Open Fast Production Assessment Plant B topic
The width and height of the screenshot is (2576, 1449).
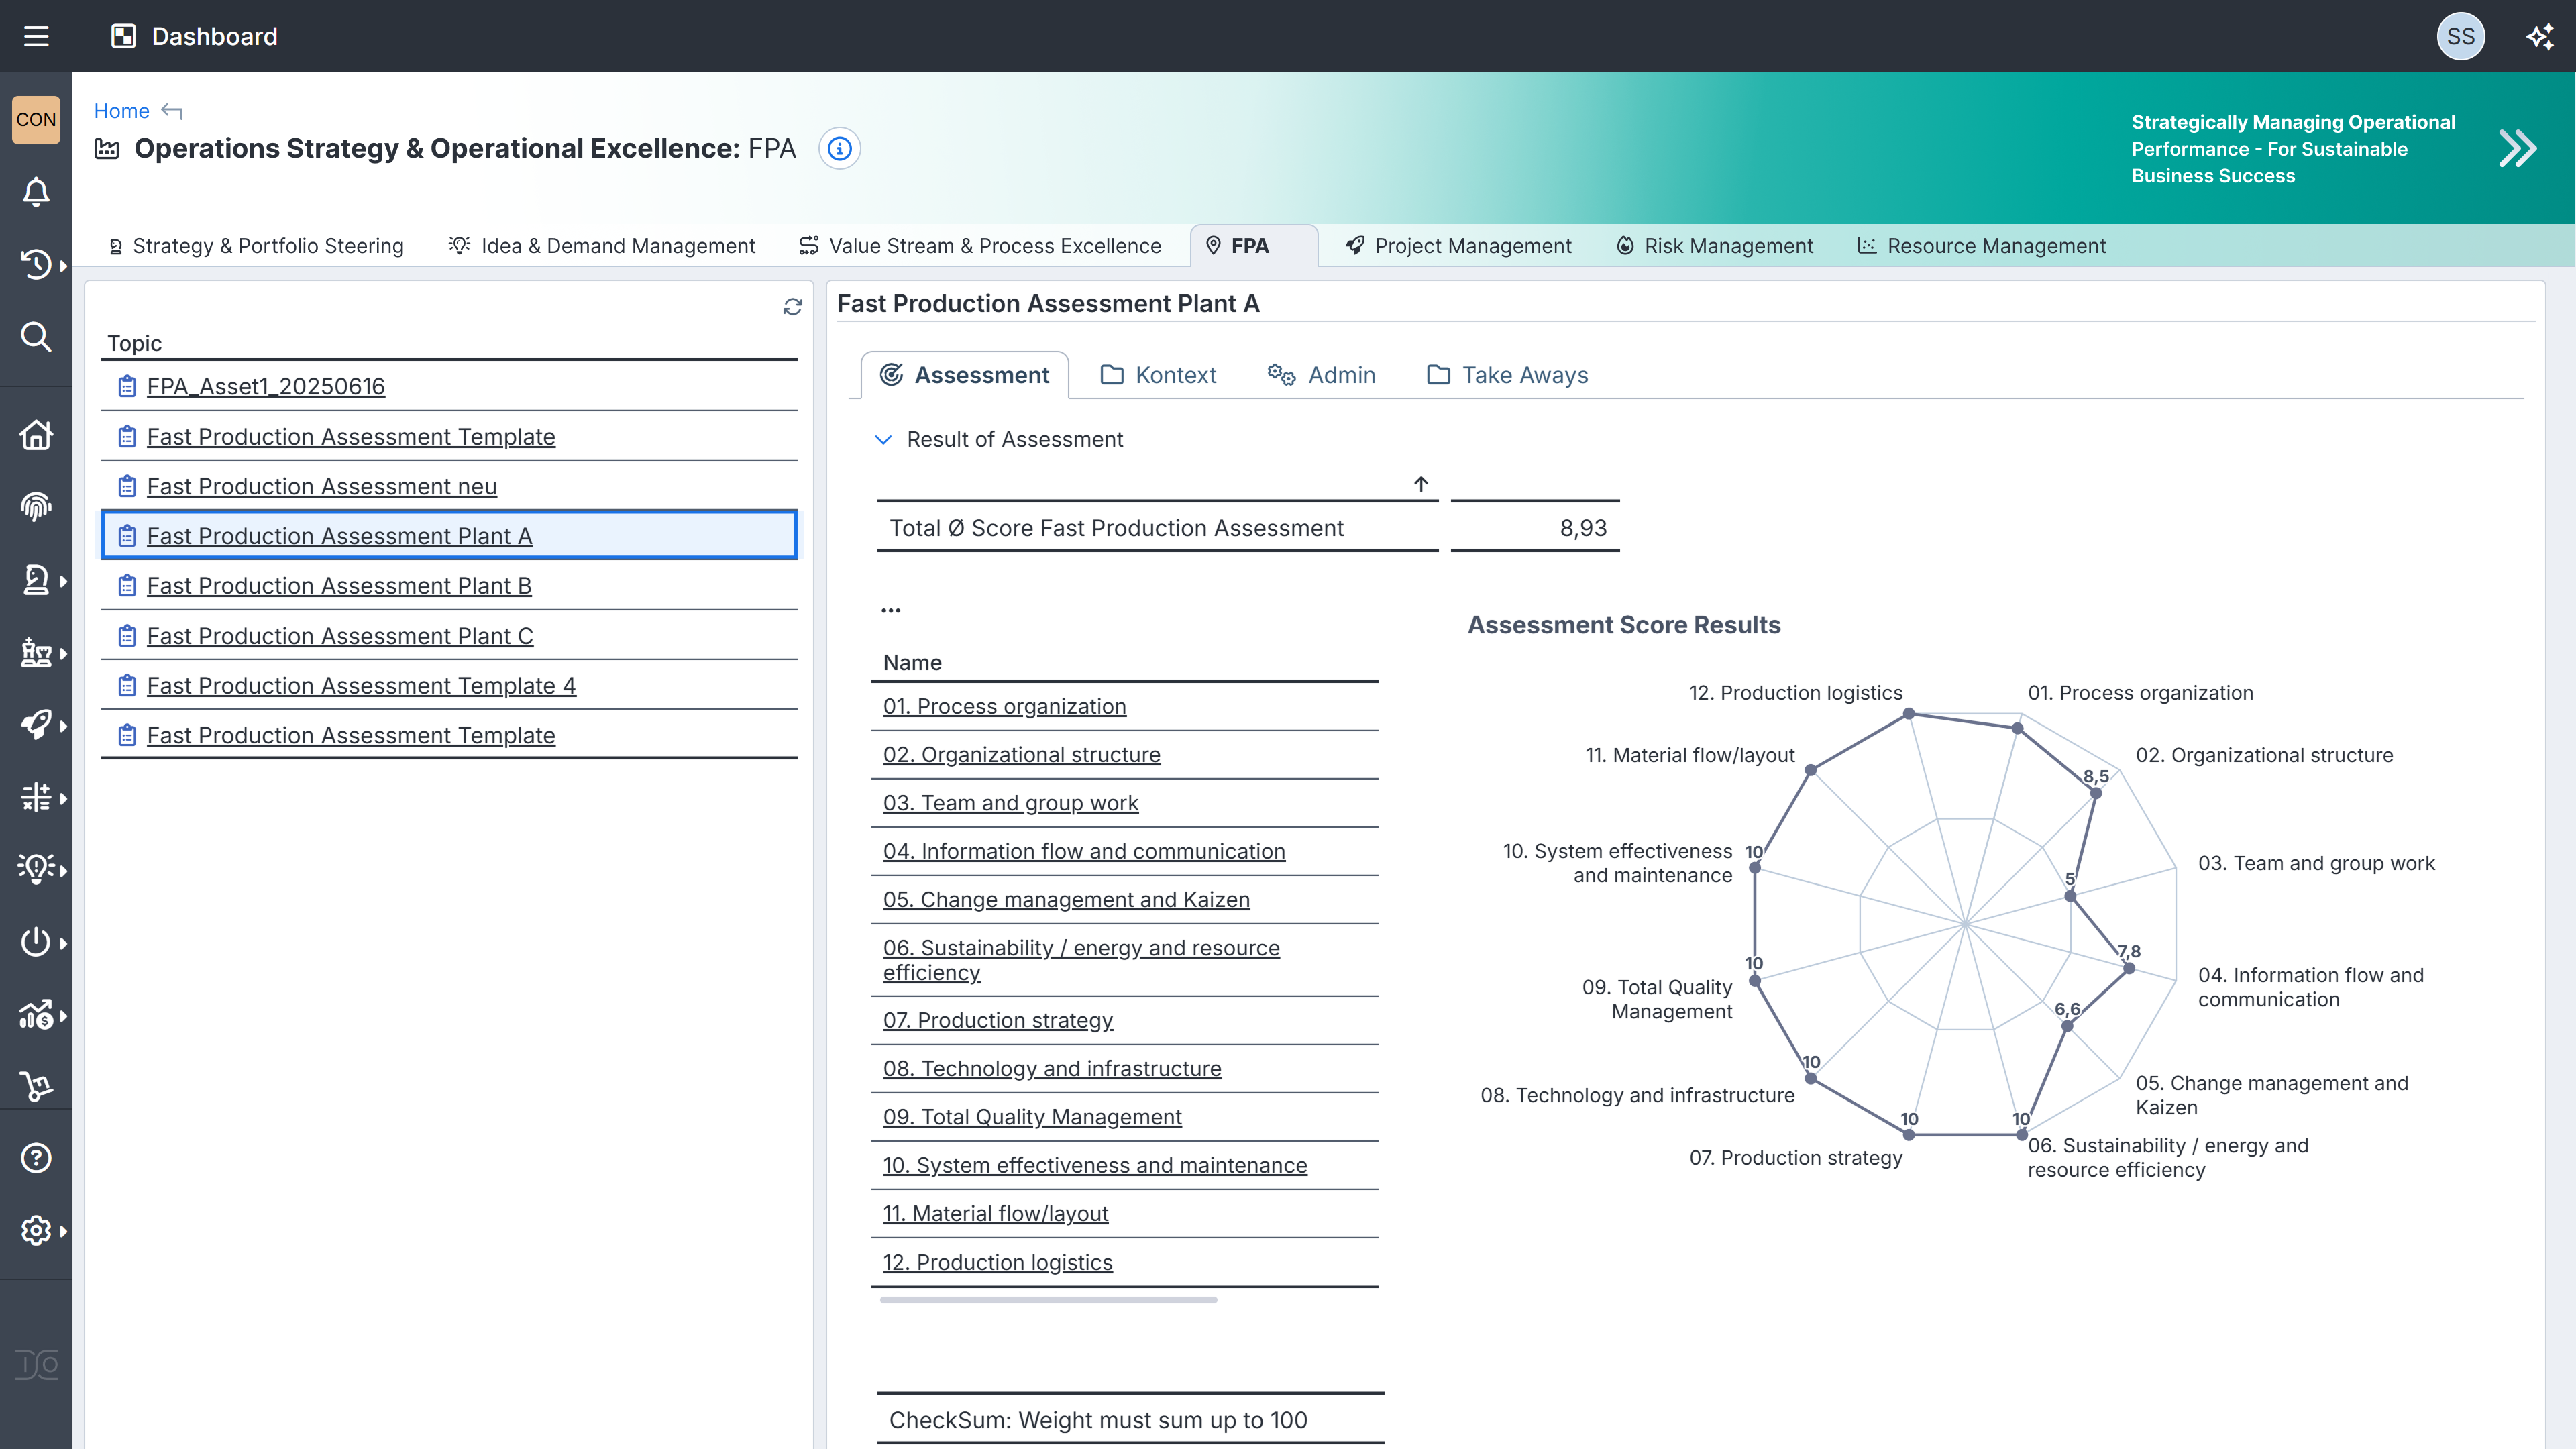(339, 586)
